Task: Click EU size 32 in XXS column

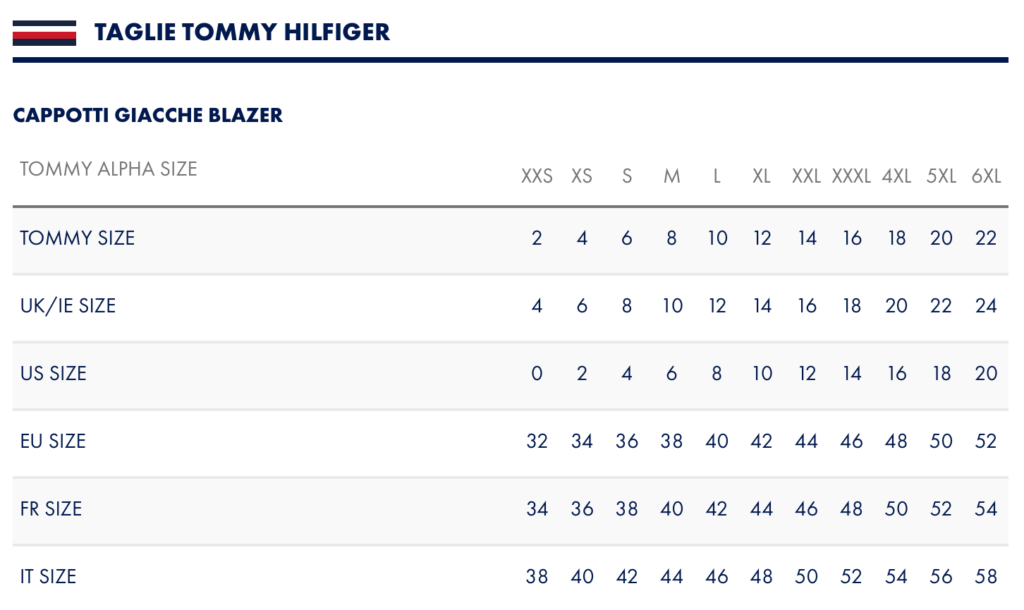Action: (x=537, y=441)
